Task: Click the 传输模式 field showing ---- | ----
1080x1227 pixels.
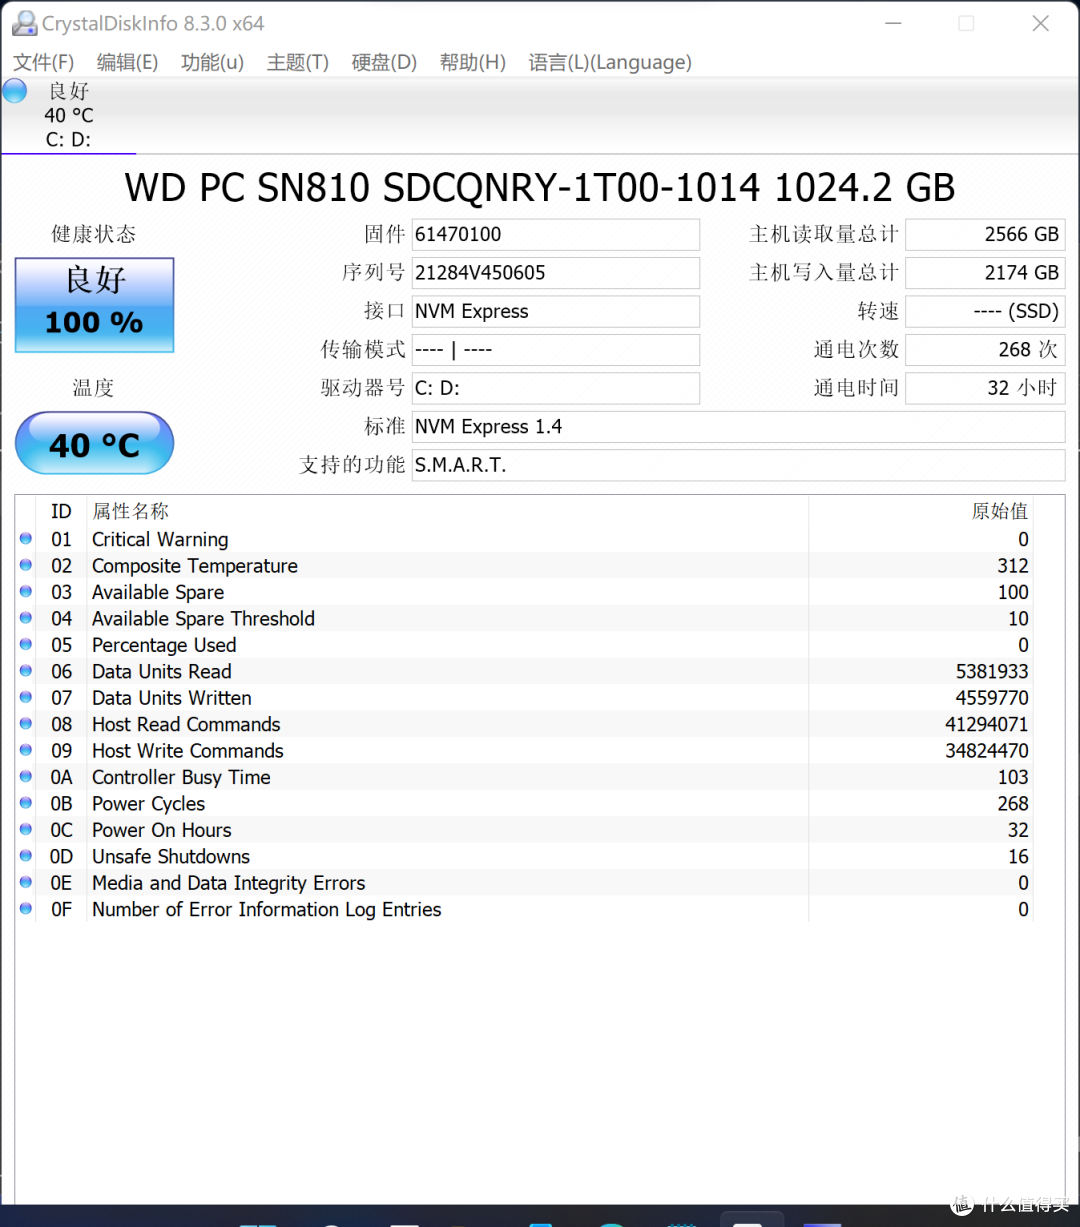Action: click(556, 350)
